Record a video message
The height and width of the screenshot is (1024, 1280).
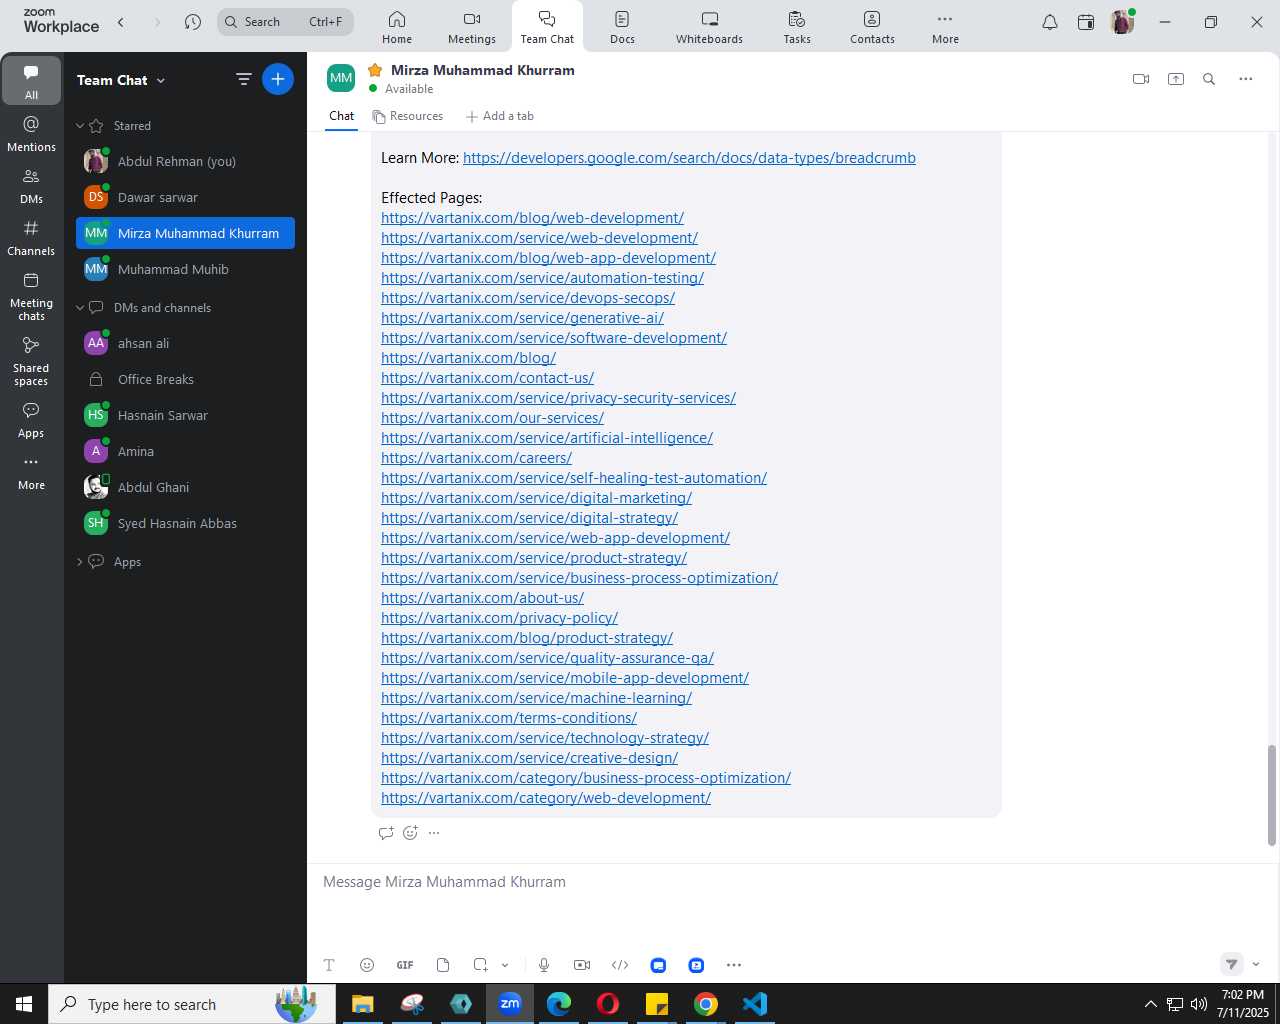click(582, 965)
